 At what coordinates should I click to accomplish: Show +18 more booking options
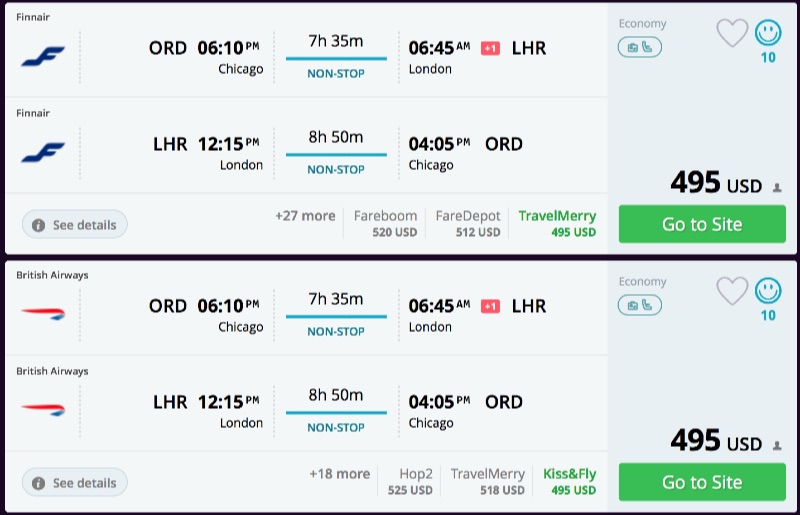pos(339,474)
